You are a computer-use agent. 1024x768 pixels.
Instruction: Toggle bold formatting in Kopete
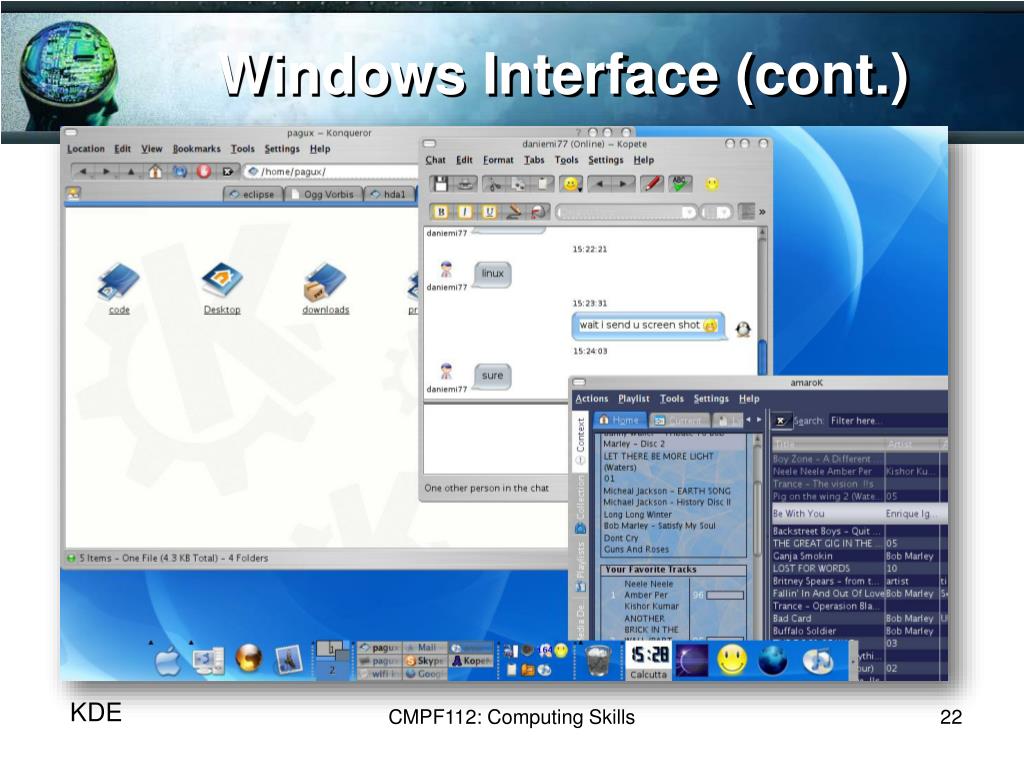tap(441, 212)
